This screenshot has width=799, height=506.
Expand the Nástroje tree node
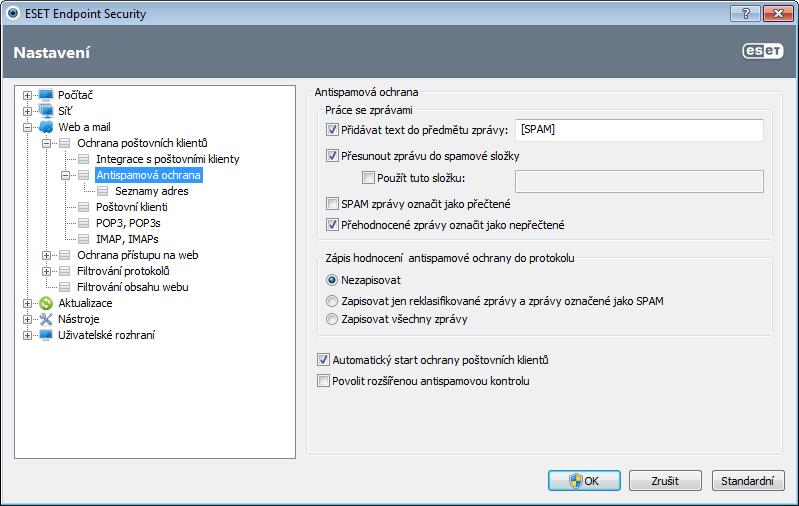tap(28, 319)
